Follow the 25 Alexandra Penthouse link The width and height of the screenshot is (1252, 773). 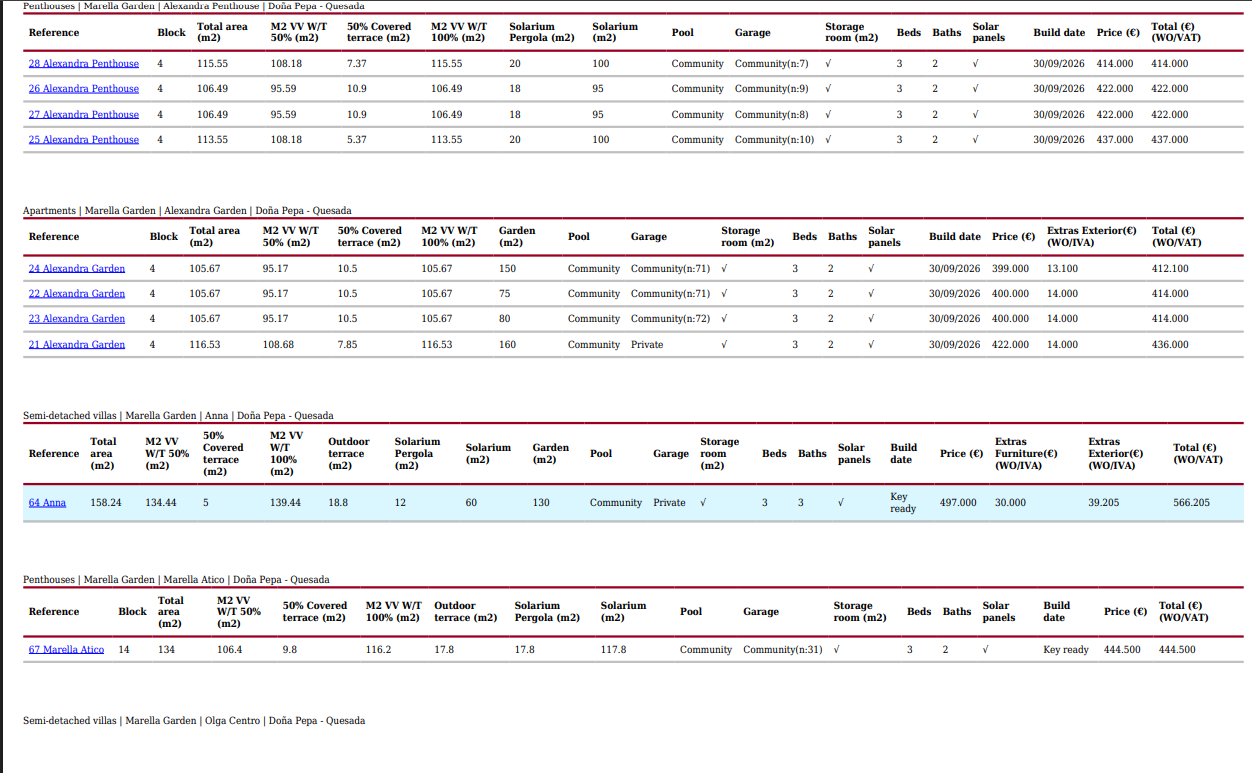tap(83, 140)
